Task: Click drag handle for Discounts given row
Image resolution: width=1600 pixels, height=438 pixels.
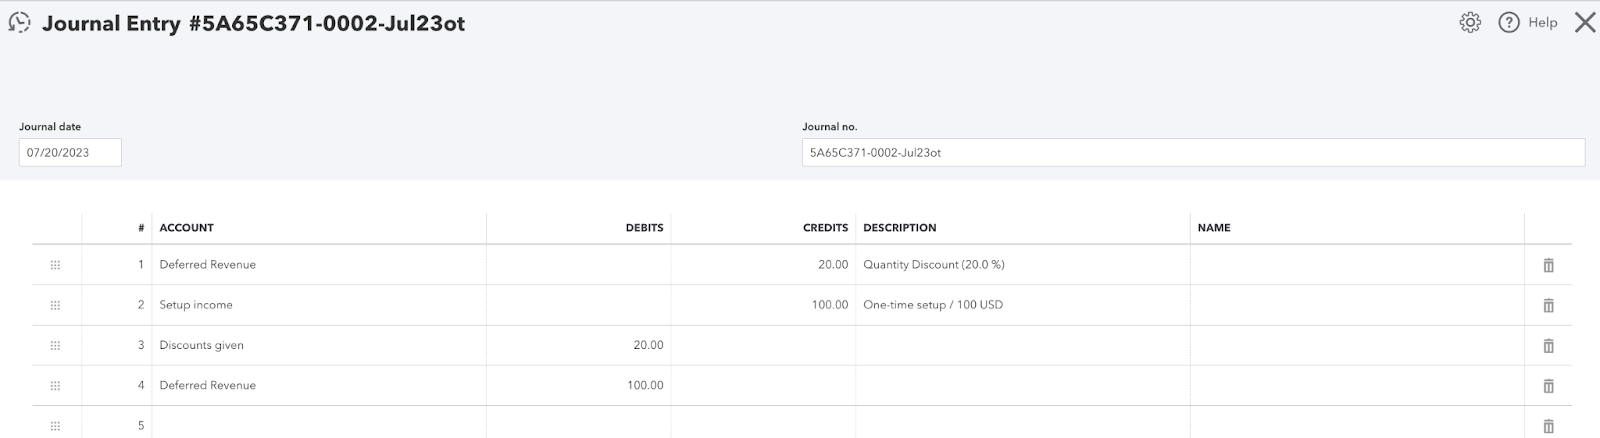Action: coord(55,345)
